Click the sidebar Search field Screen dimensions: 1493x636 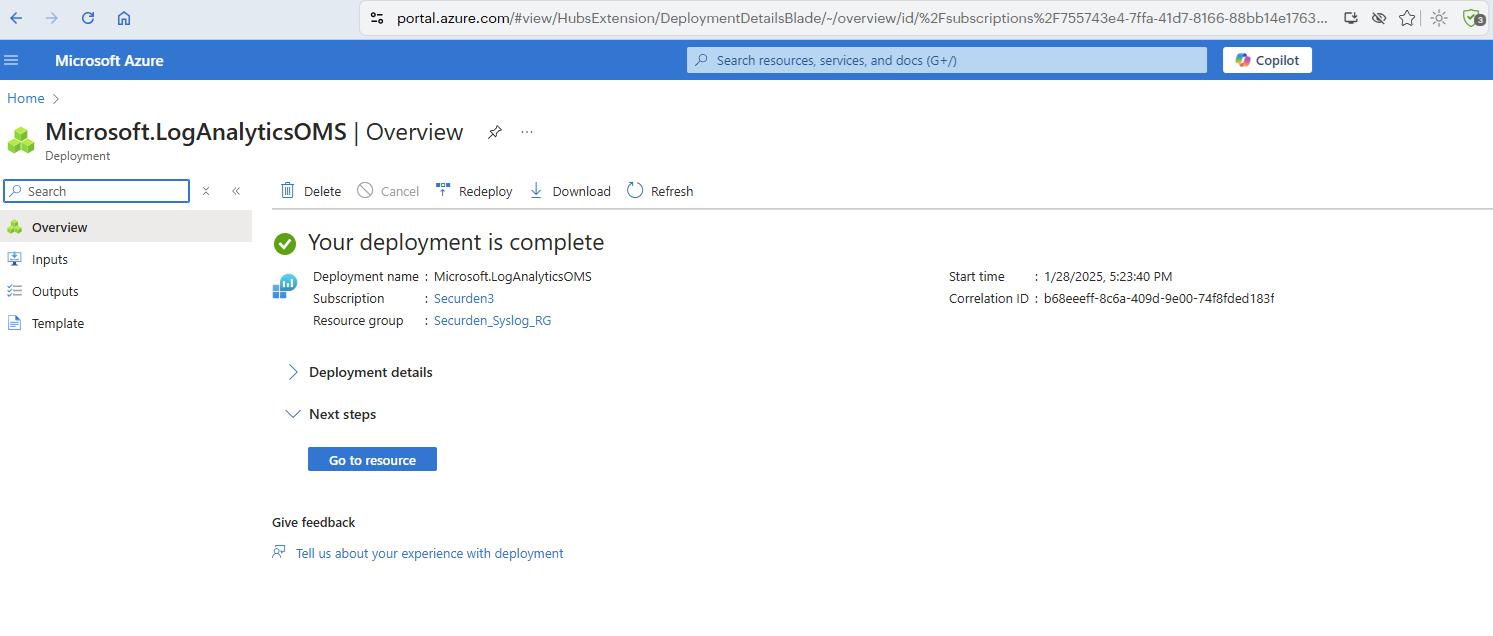point(96,191)
